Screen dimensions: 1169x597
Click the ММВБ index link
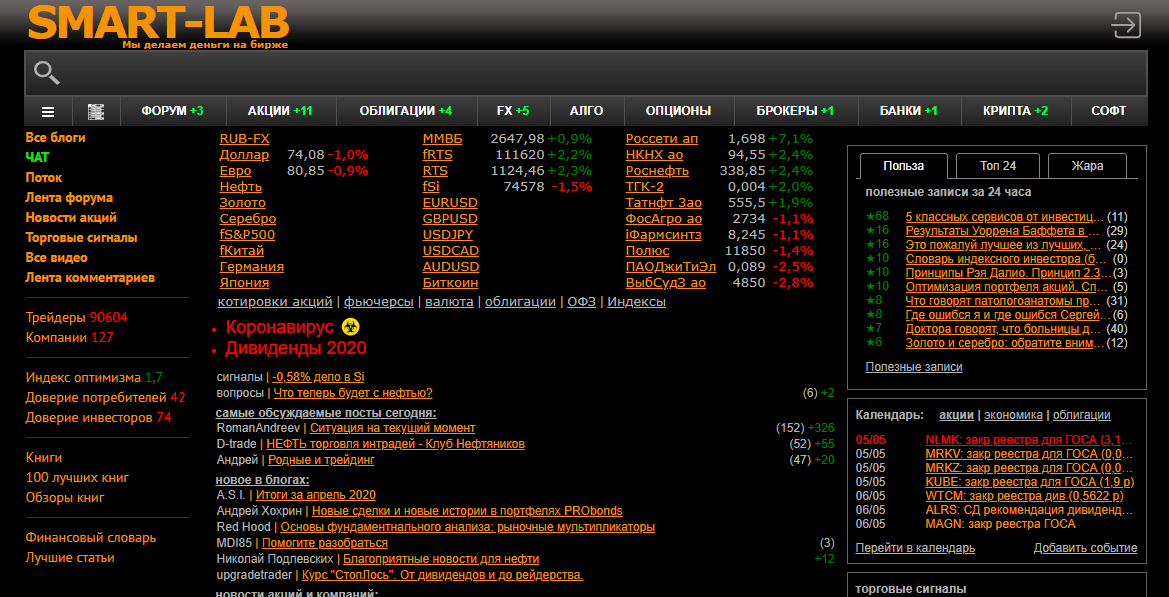tap(443, 139)
